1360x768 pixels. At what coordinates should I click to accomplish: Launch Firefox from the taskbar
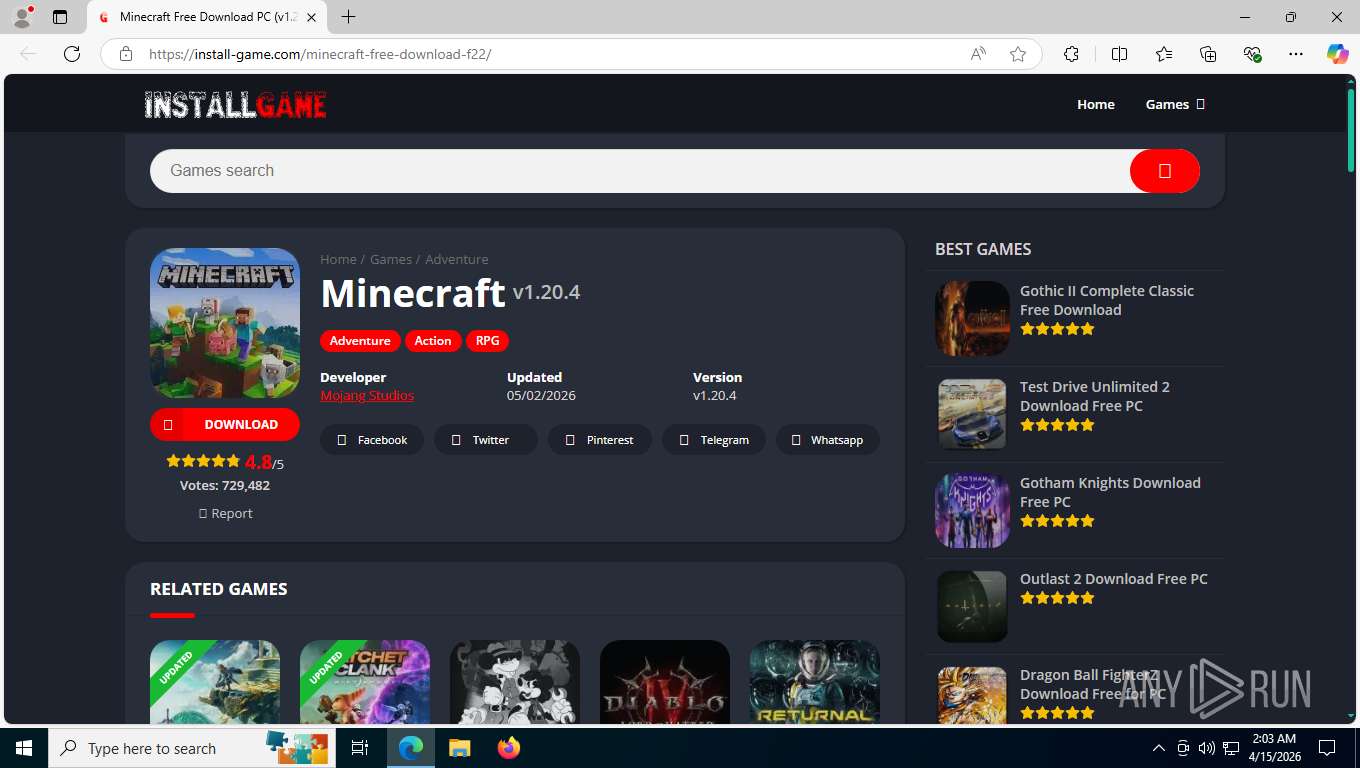click(x=509, y=748)
